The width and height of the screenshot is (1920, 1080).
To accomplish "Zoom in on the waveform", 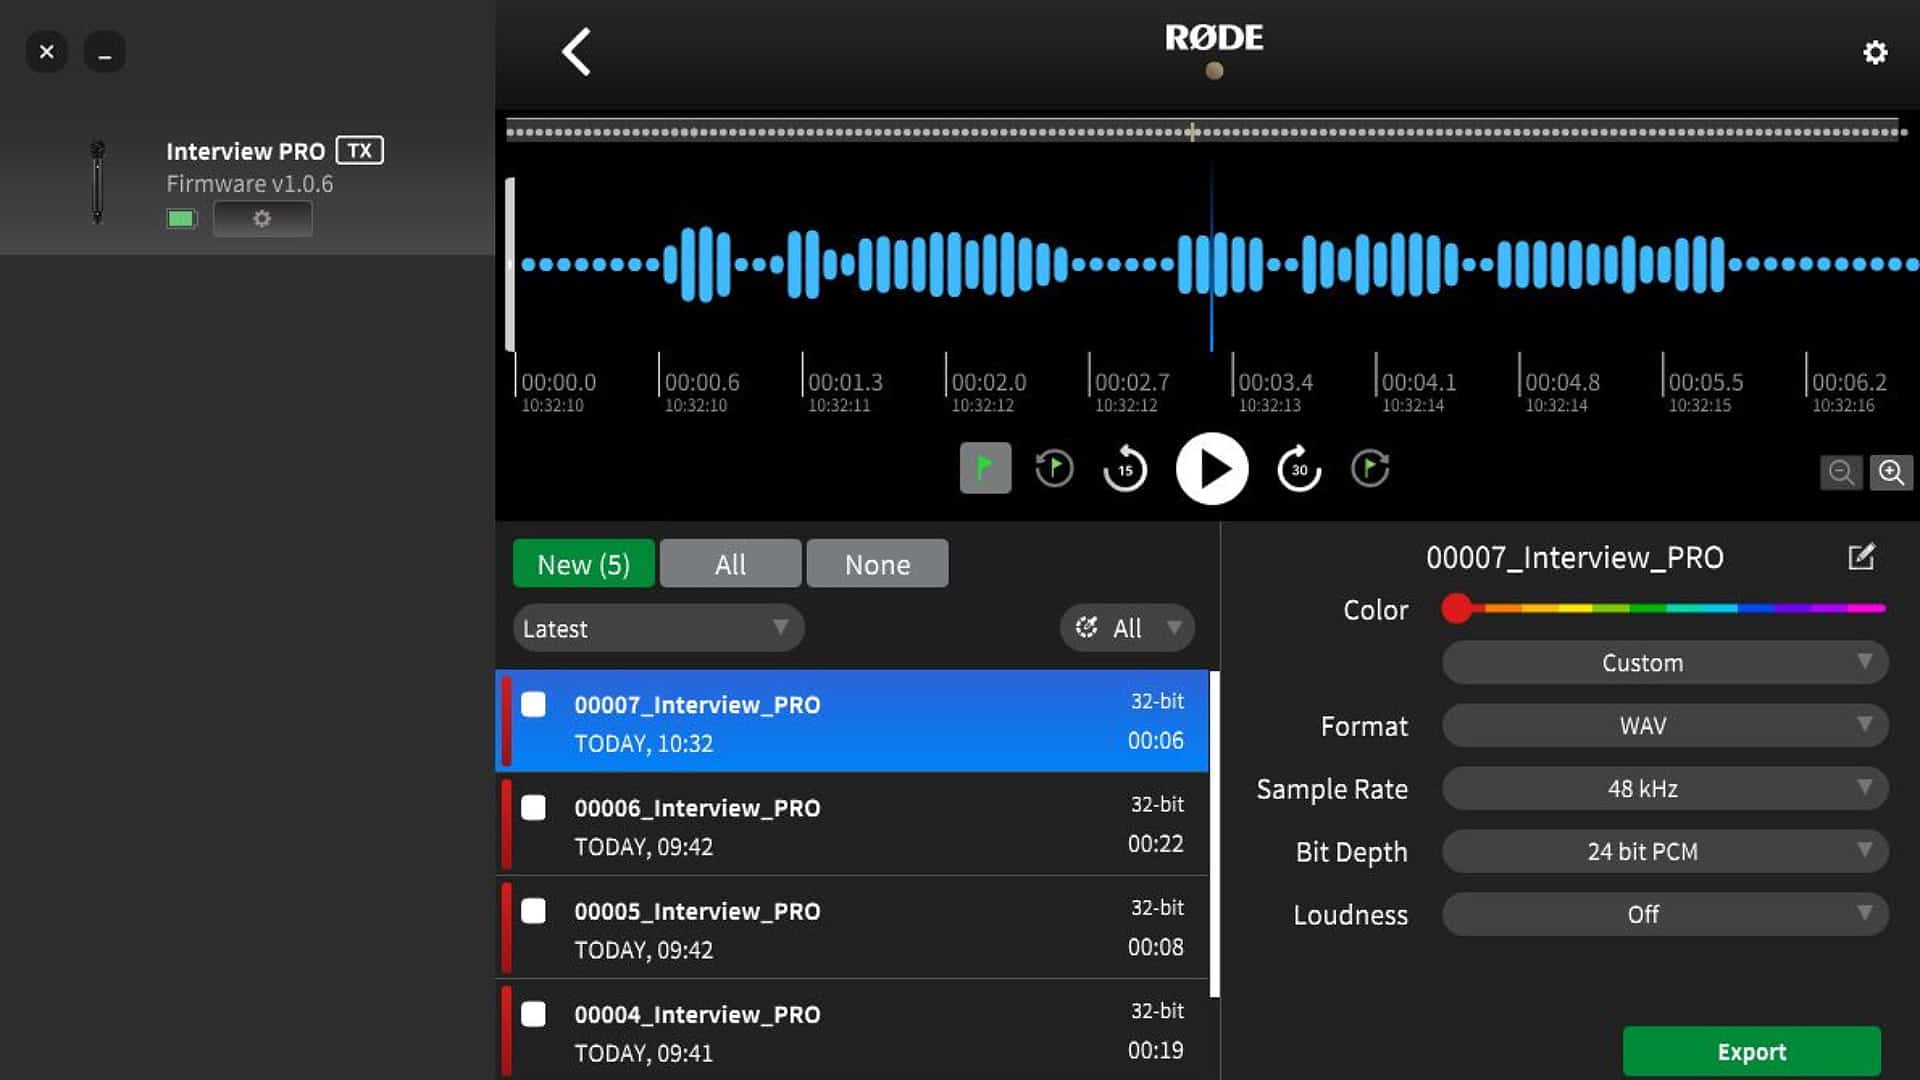I will pyautogui.click(x=1891, y=472).
